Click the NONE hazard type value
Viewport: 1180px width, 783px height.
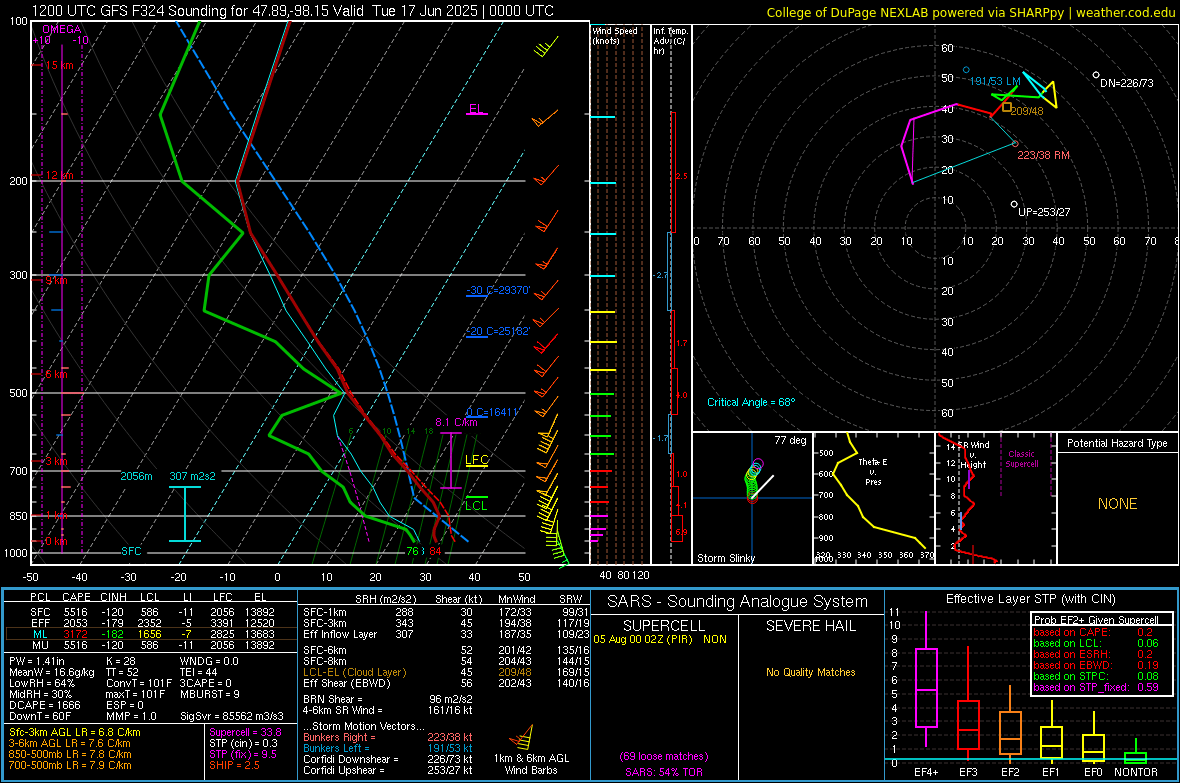point(1118,504)
